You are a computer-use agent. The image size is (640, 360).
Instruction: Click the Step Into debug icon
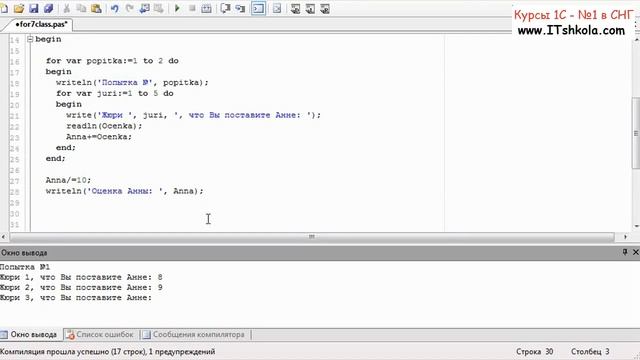click(240, 9)
